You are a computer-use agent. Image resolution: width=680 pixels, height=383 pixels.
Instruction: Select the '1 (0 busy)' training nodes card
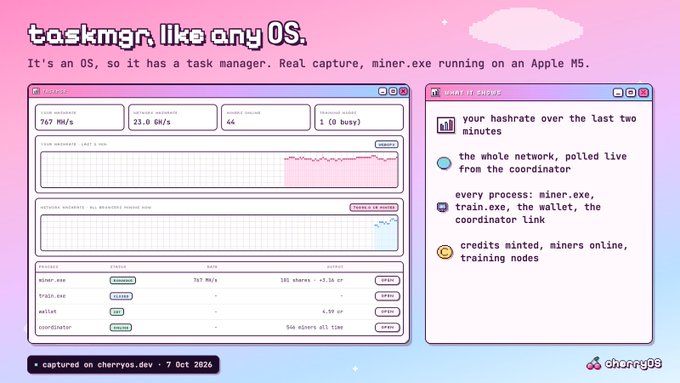[359, 117]
